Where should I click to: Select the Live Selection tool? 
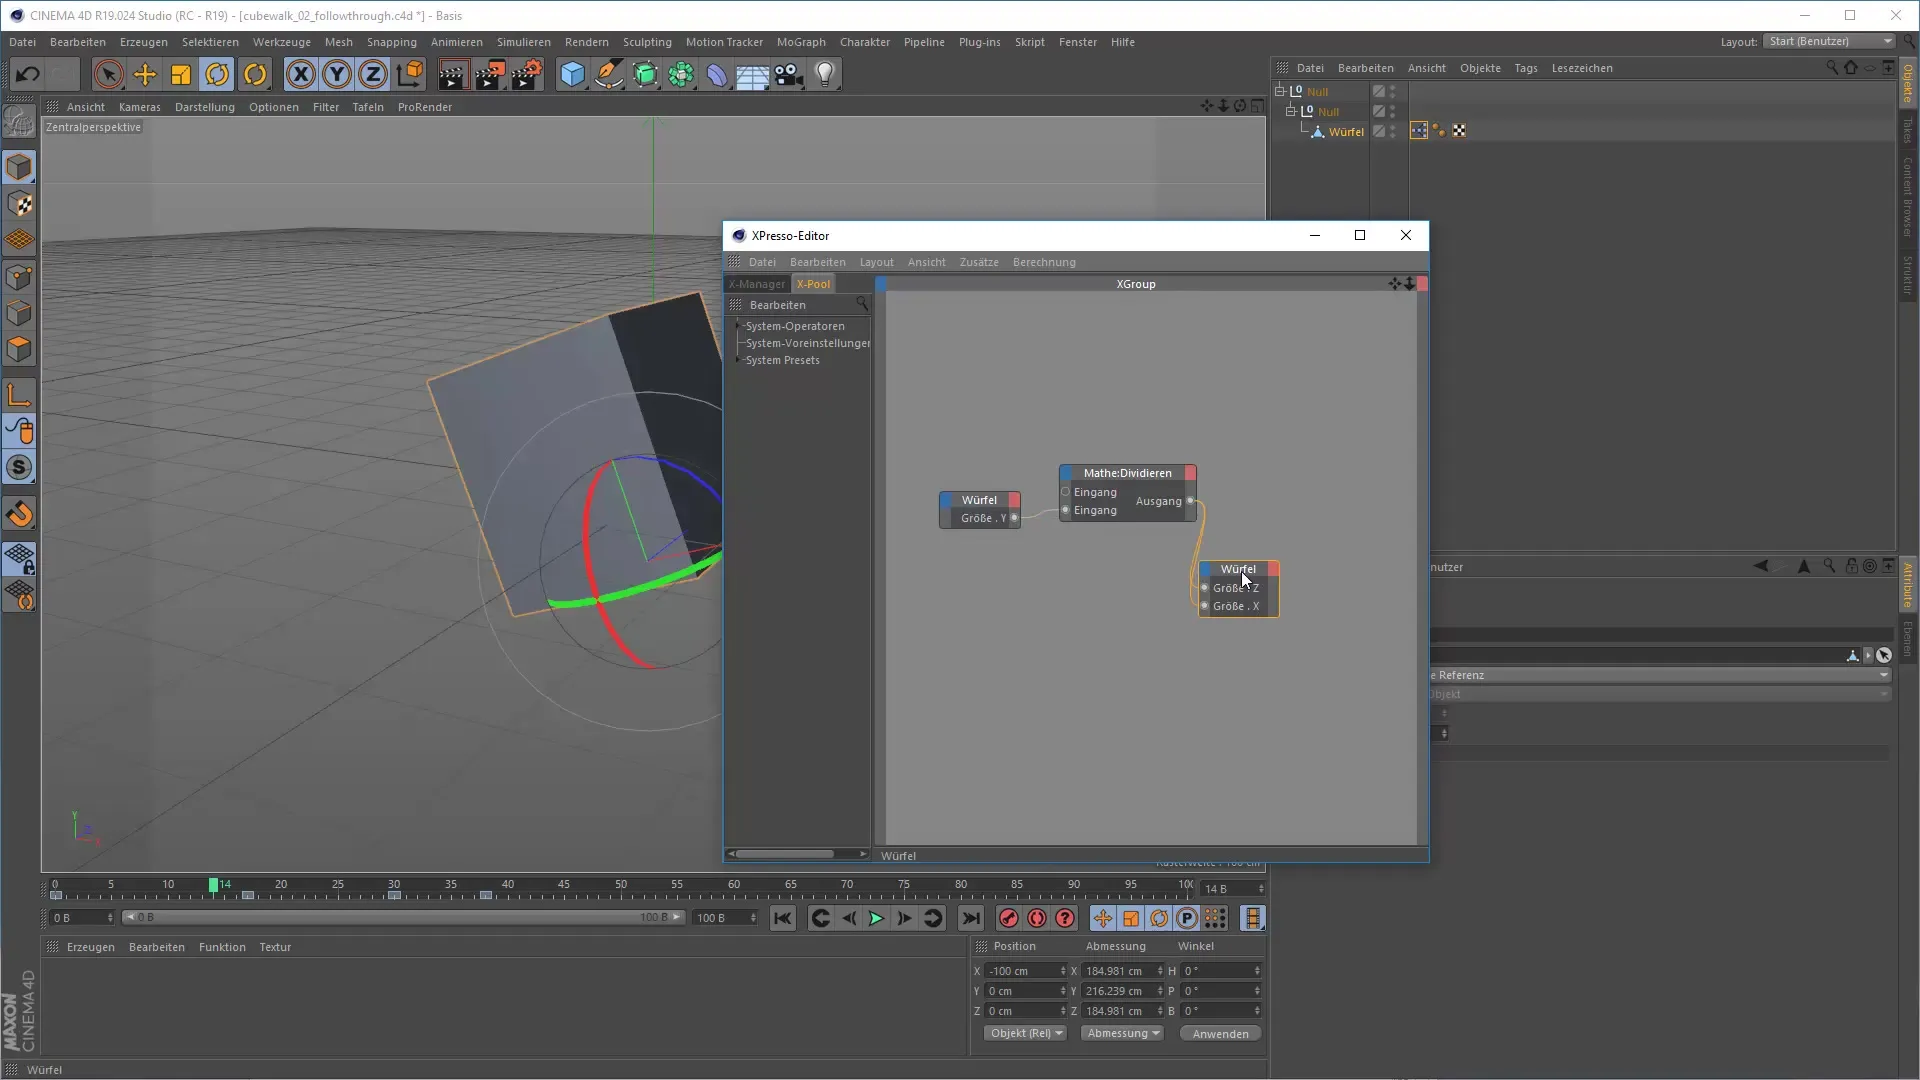(108, 74)
